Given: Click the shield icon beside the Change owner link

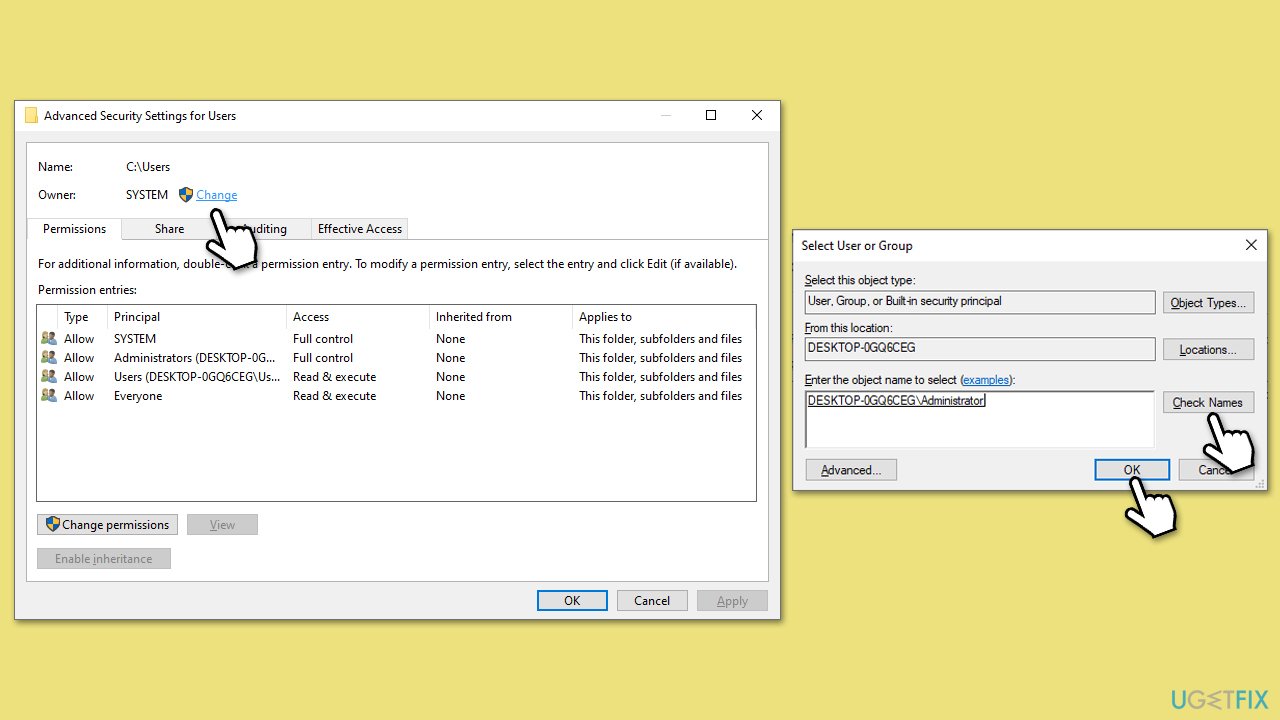Looking at the screenshot, I should click(185, 195).
